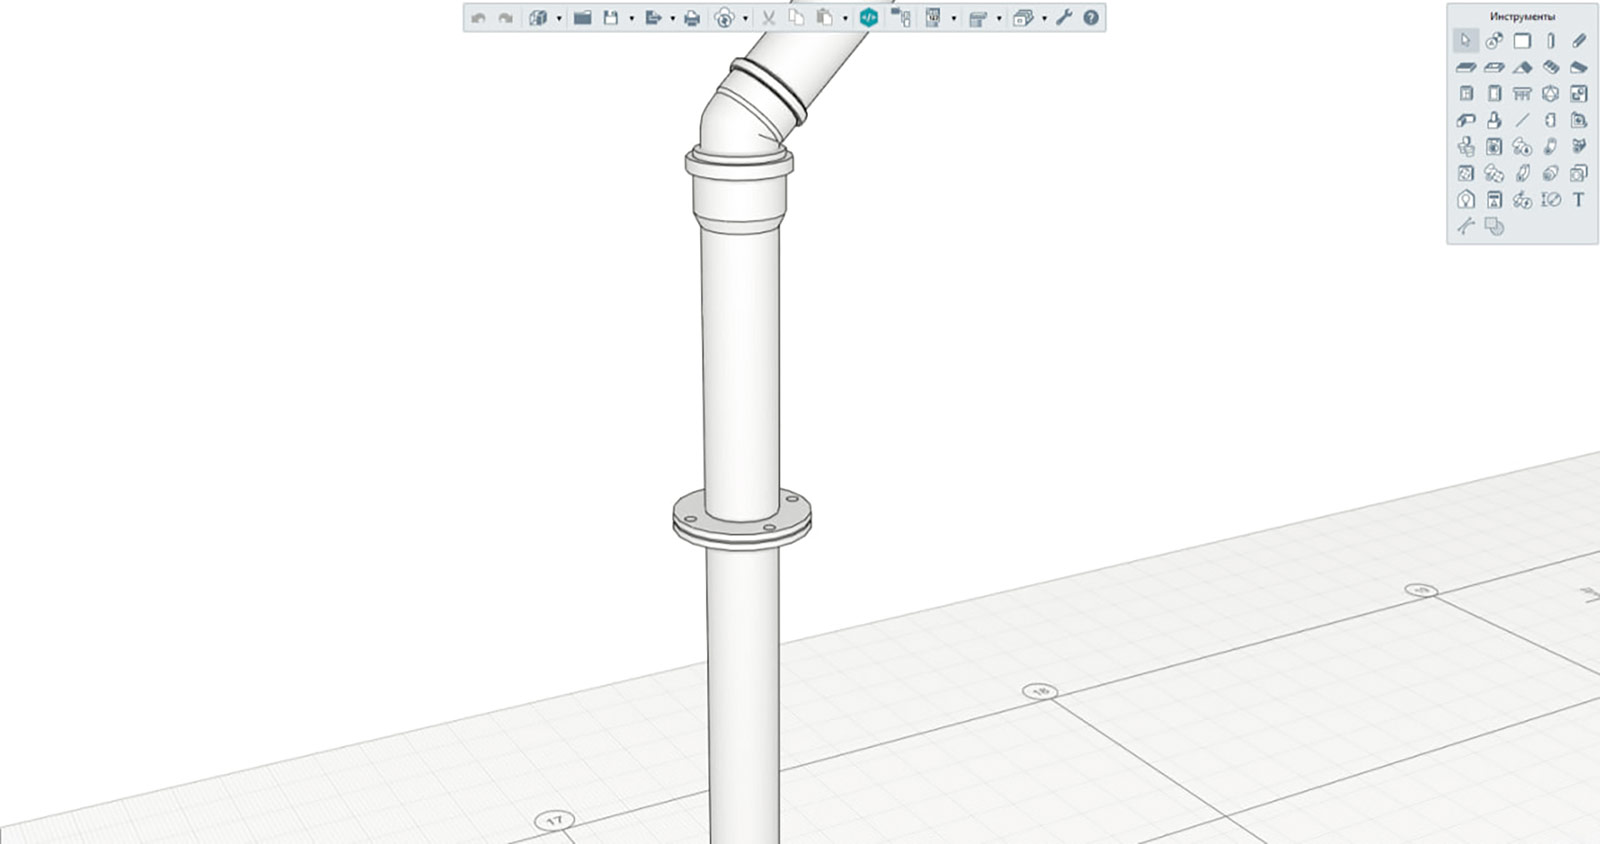Select axis marker 17 on the grid
Image resolution: width=1600 pixels, height=844 pixels.
(x=554, y=821)
